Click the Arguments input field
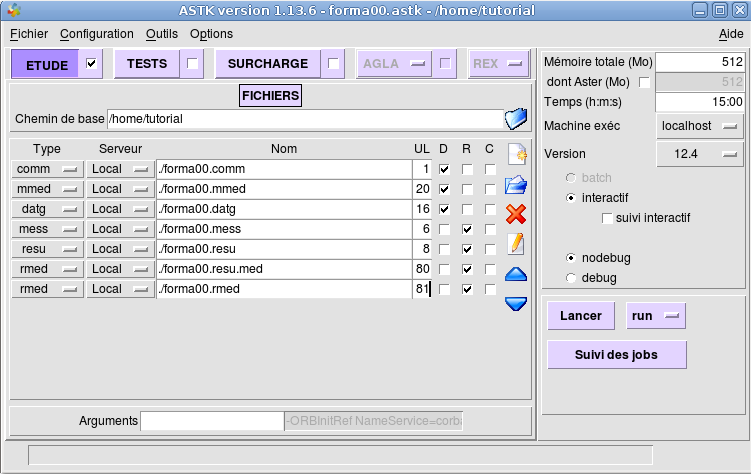The width and height of the screenshot is (751, 474). (x=212, y=421)
